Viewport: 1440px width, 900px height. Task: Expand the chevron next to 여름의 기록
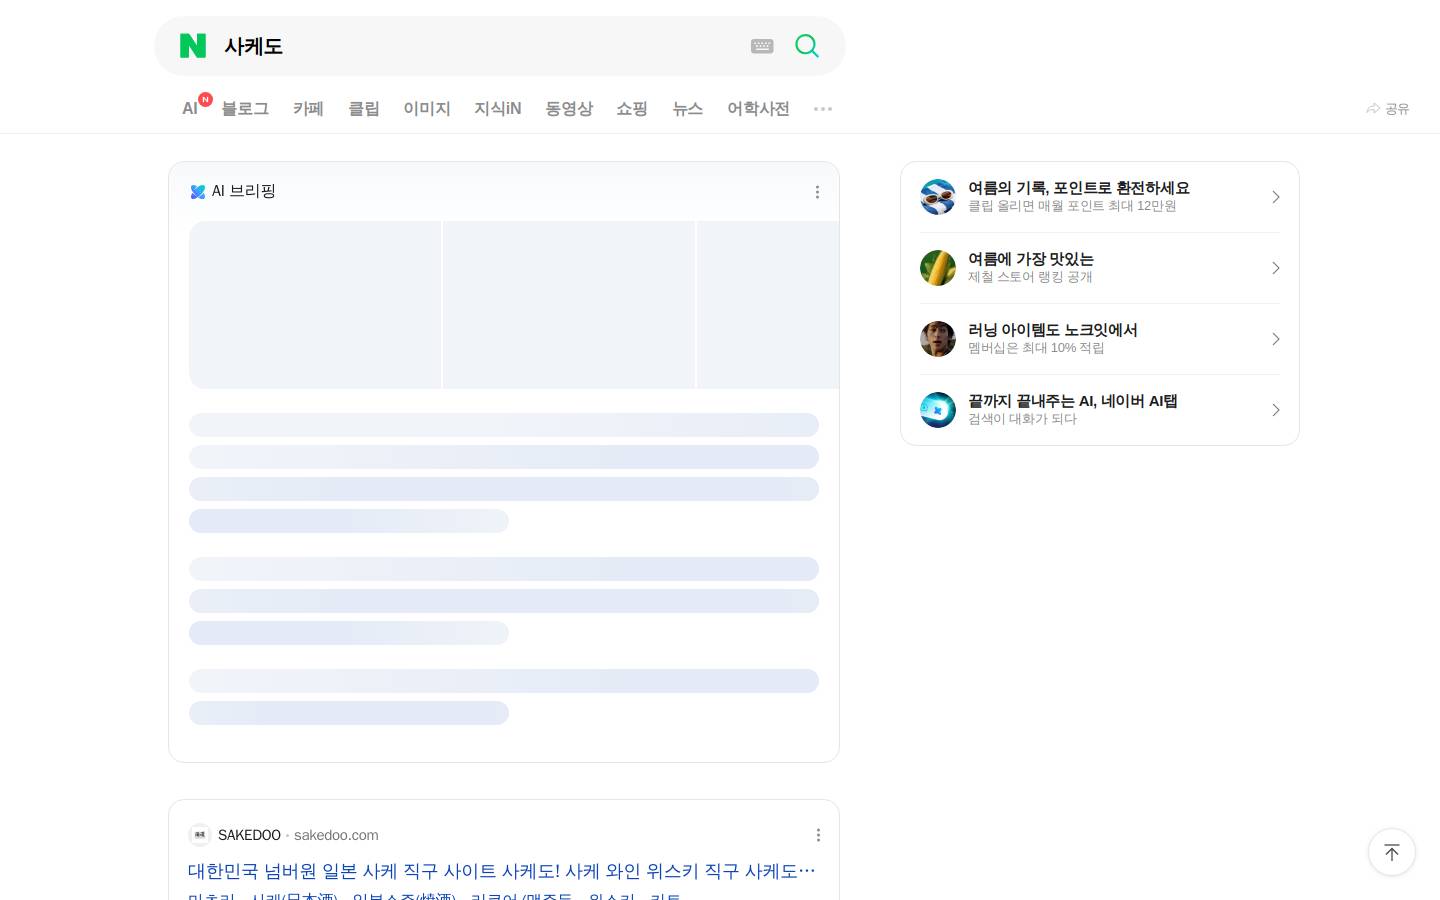1275,197
